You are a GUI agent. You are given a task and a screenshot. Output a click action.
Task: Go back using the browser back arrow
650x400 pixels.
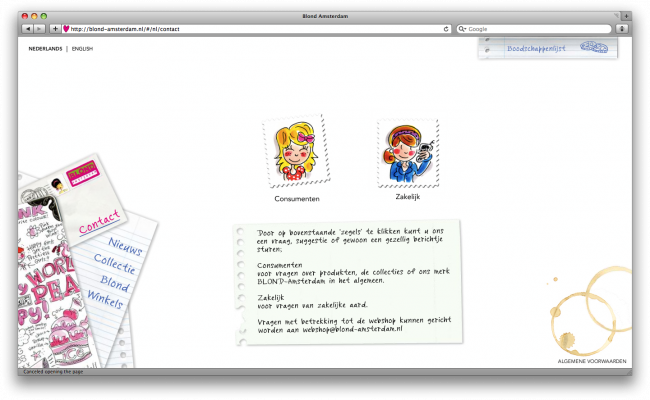[28, 29]
